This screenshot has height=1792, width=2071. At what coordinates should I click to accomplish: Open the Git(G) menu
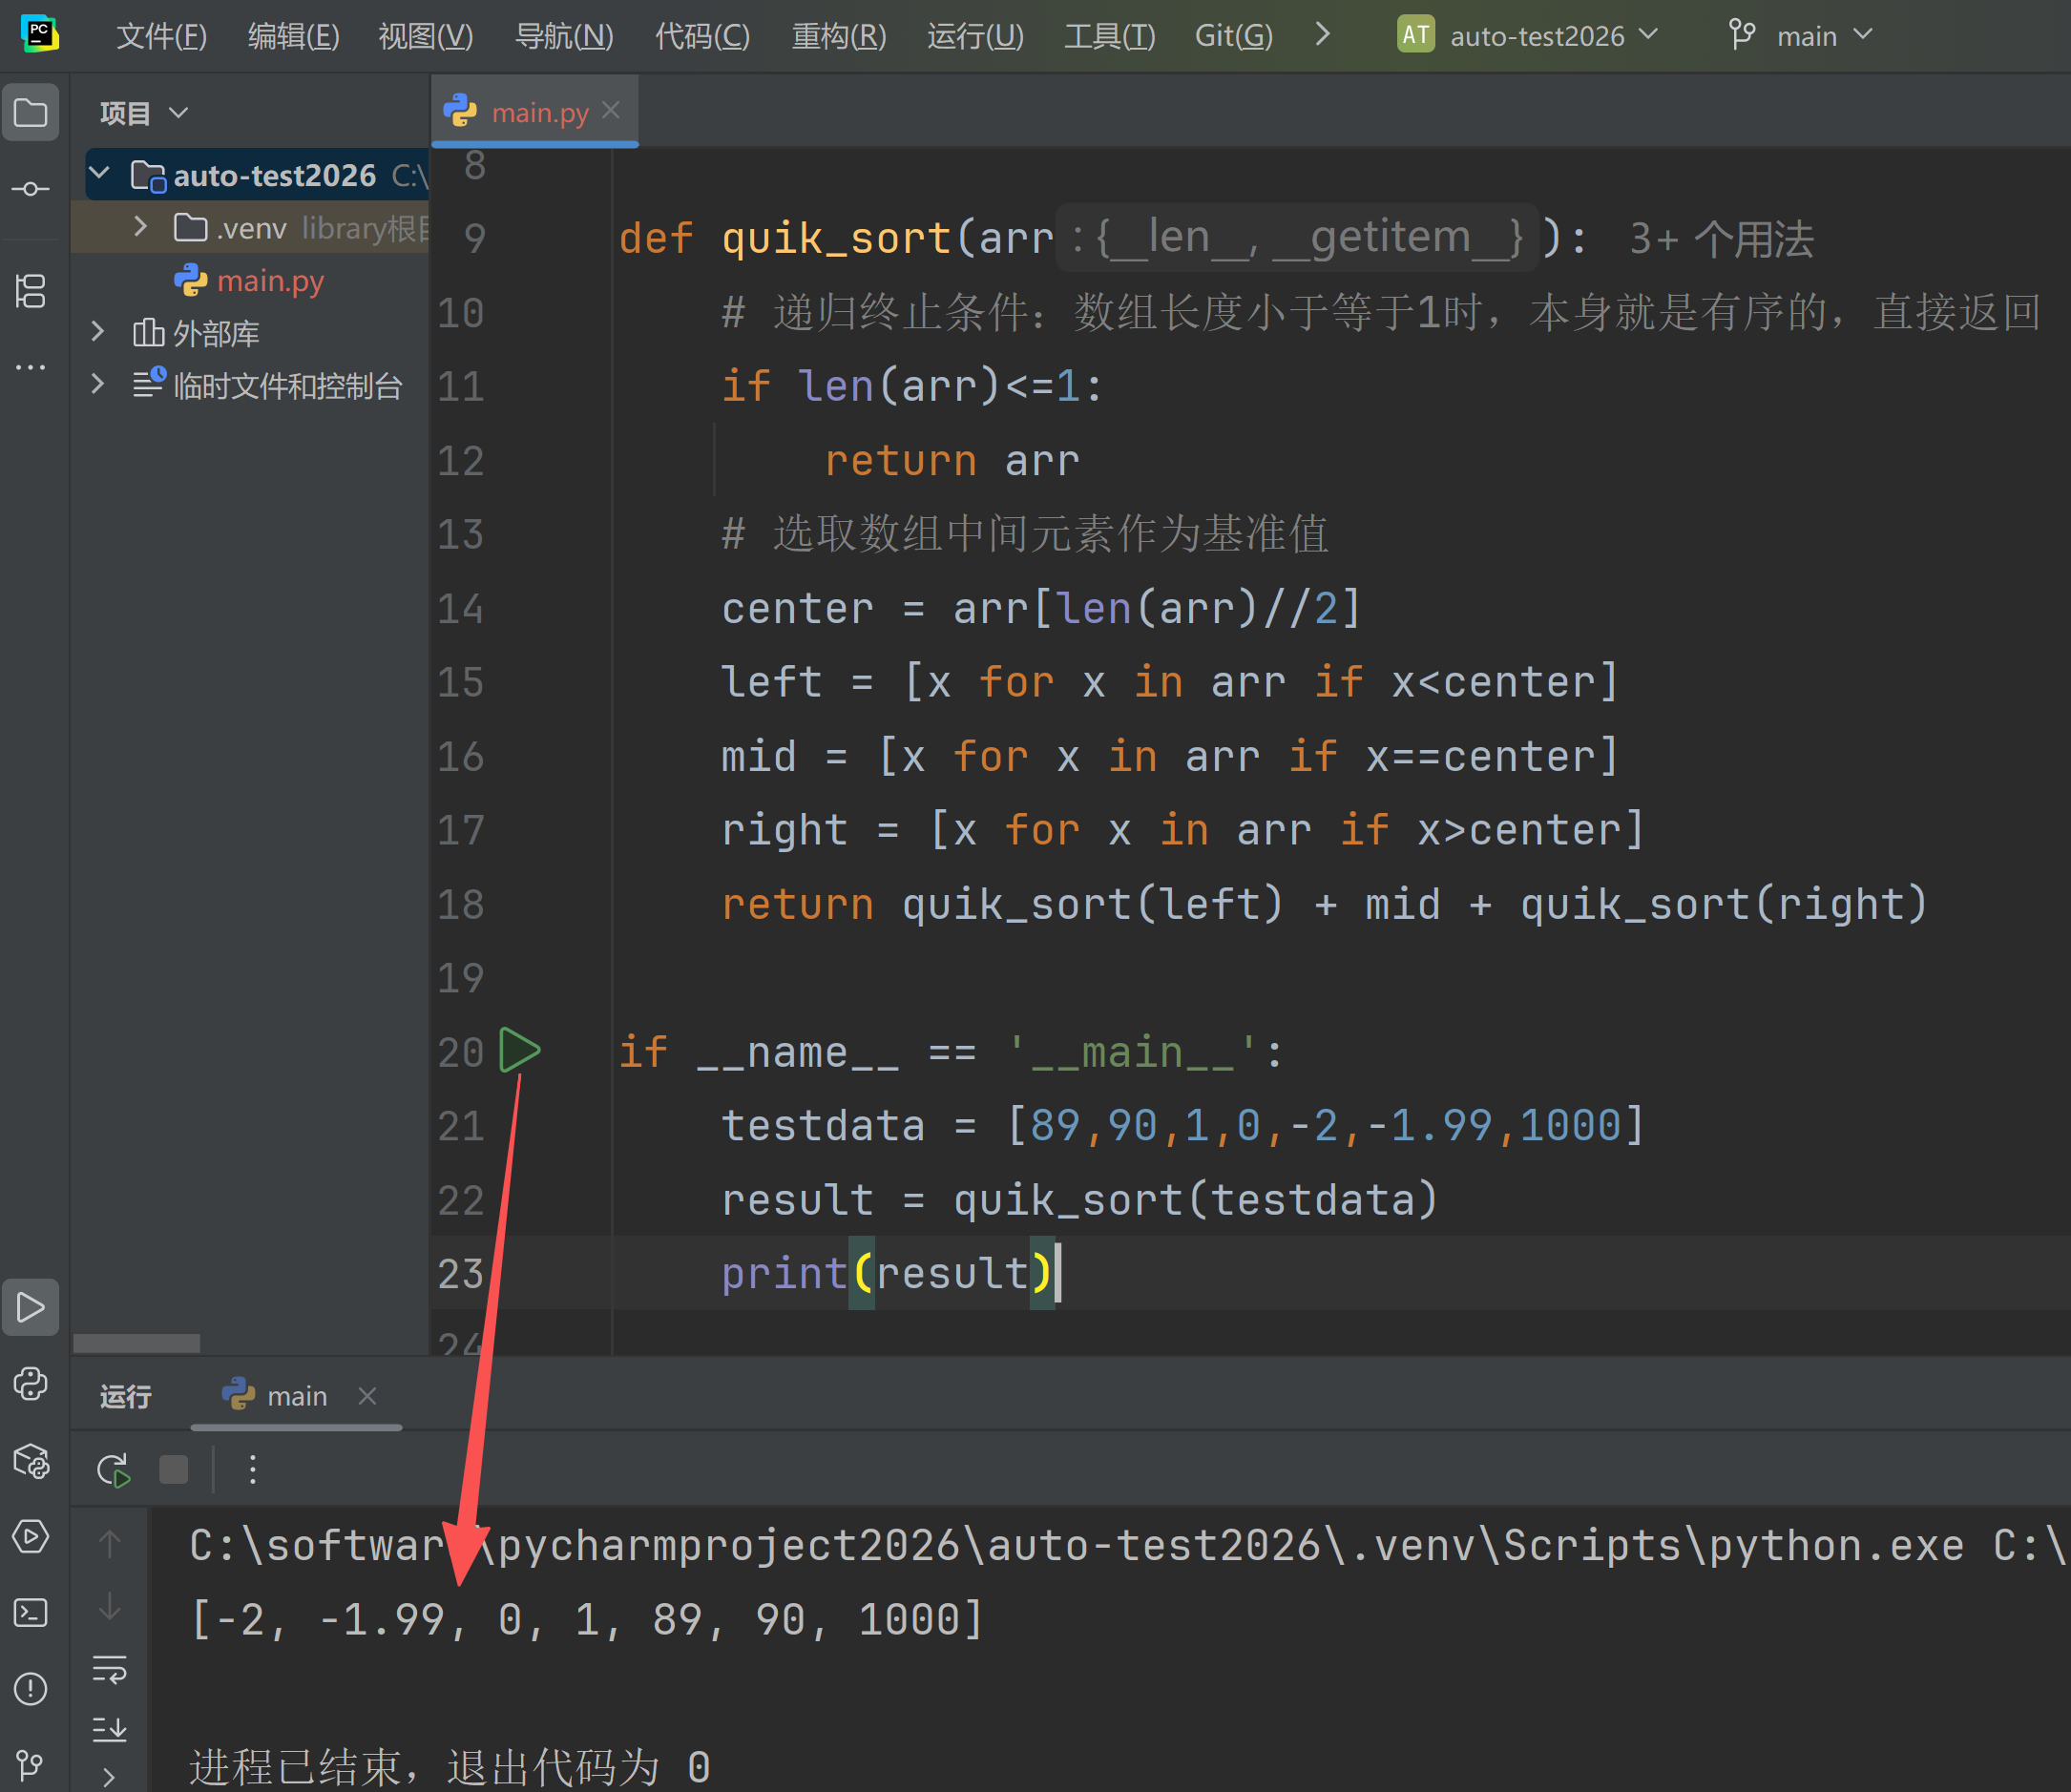[1233, 36]
